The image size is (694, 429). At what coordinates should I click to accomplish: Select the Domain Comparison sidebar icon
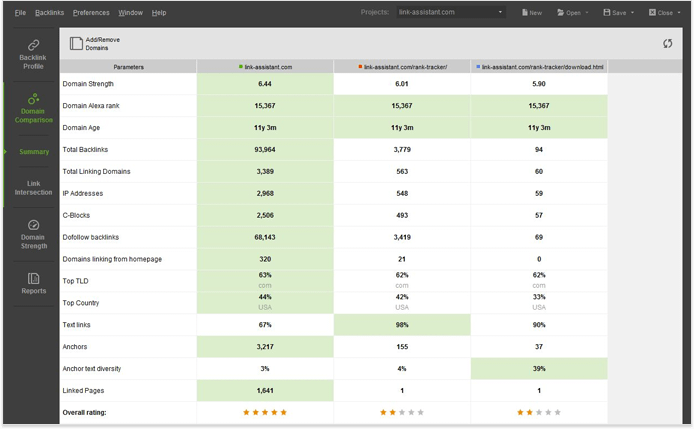pyautogui.click(x=33, y=98)
